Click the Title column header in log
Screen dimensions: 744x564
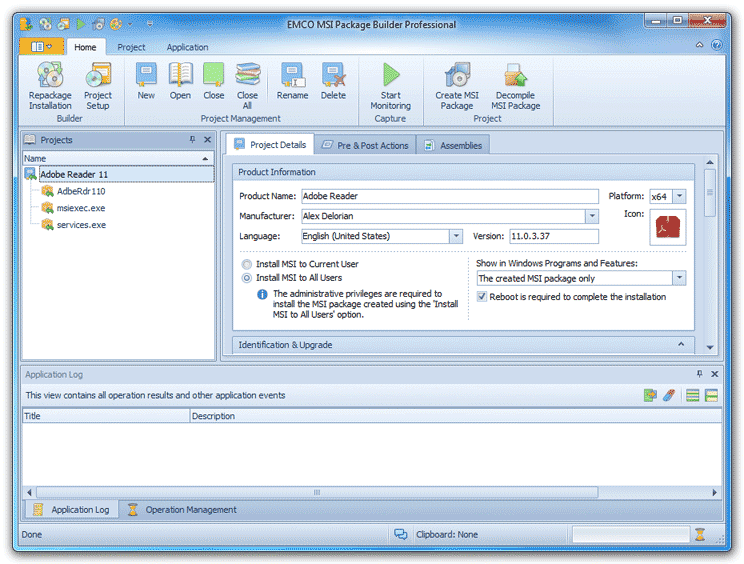(106, 416)
